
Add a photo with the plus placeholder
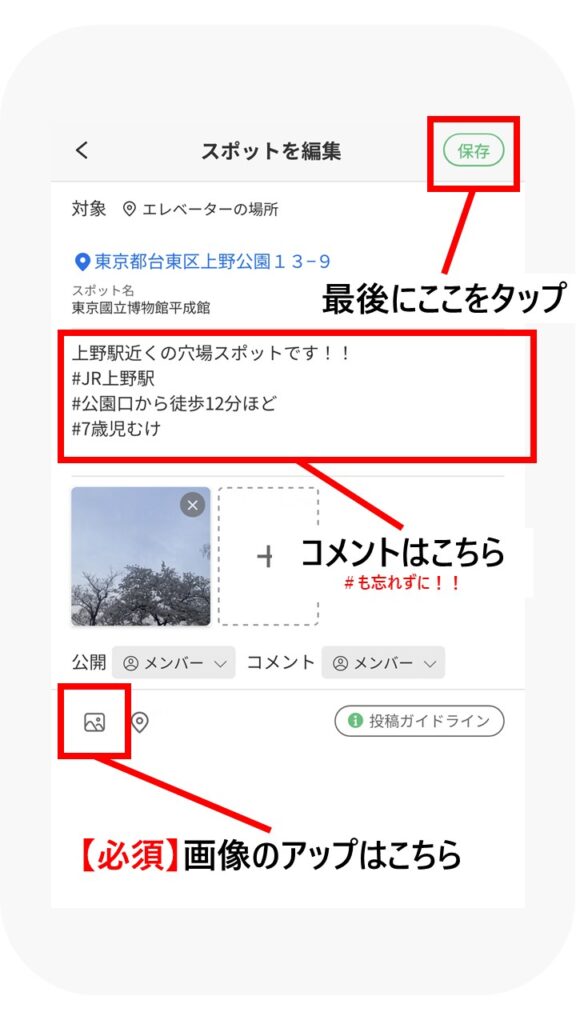268,556
